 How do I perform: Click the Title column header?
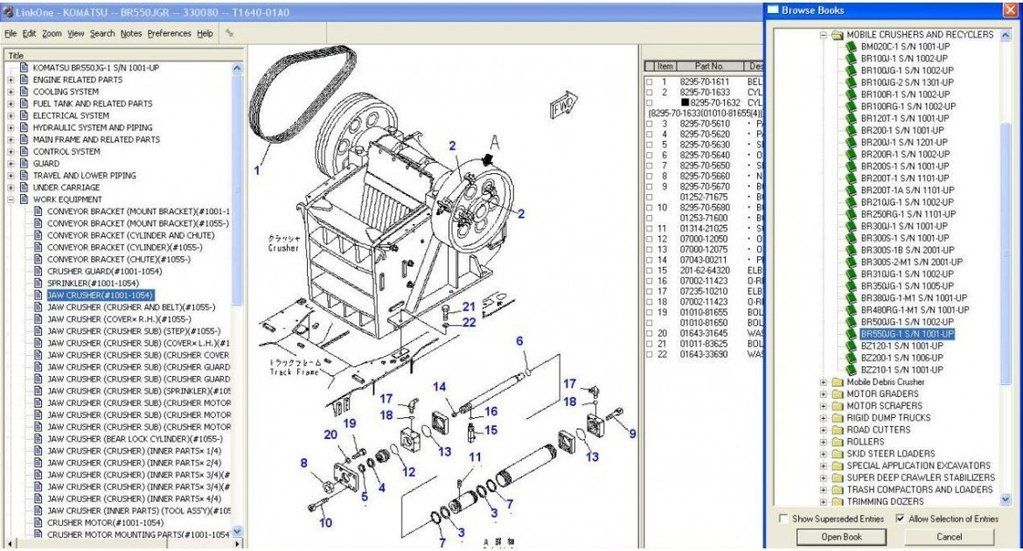(124, 55)
